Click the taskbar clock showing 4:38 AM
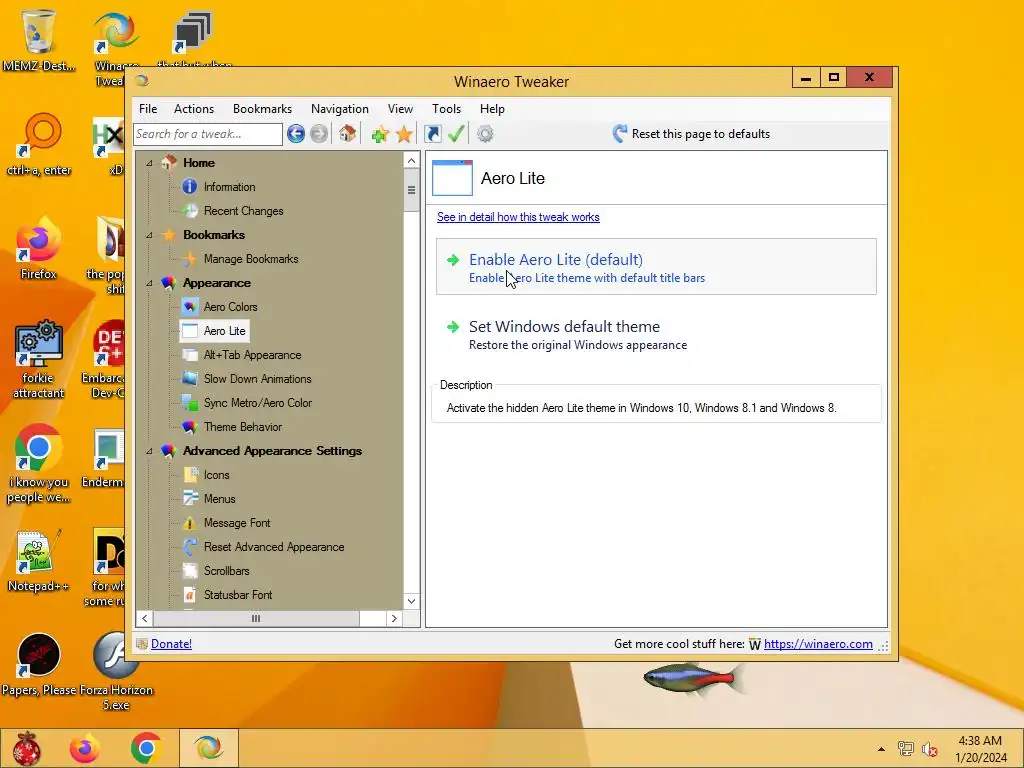Screen dimensions: 1024x768 980,749
